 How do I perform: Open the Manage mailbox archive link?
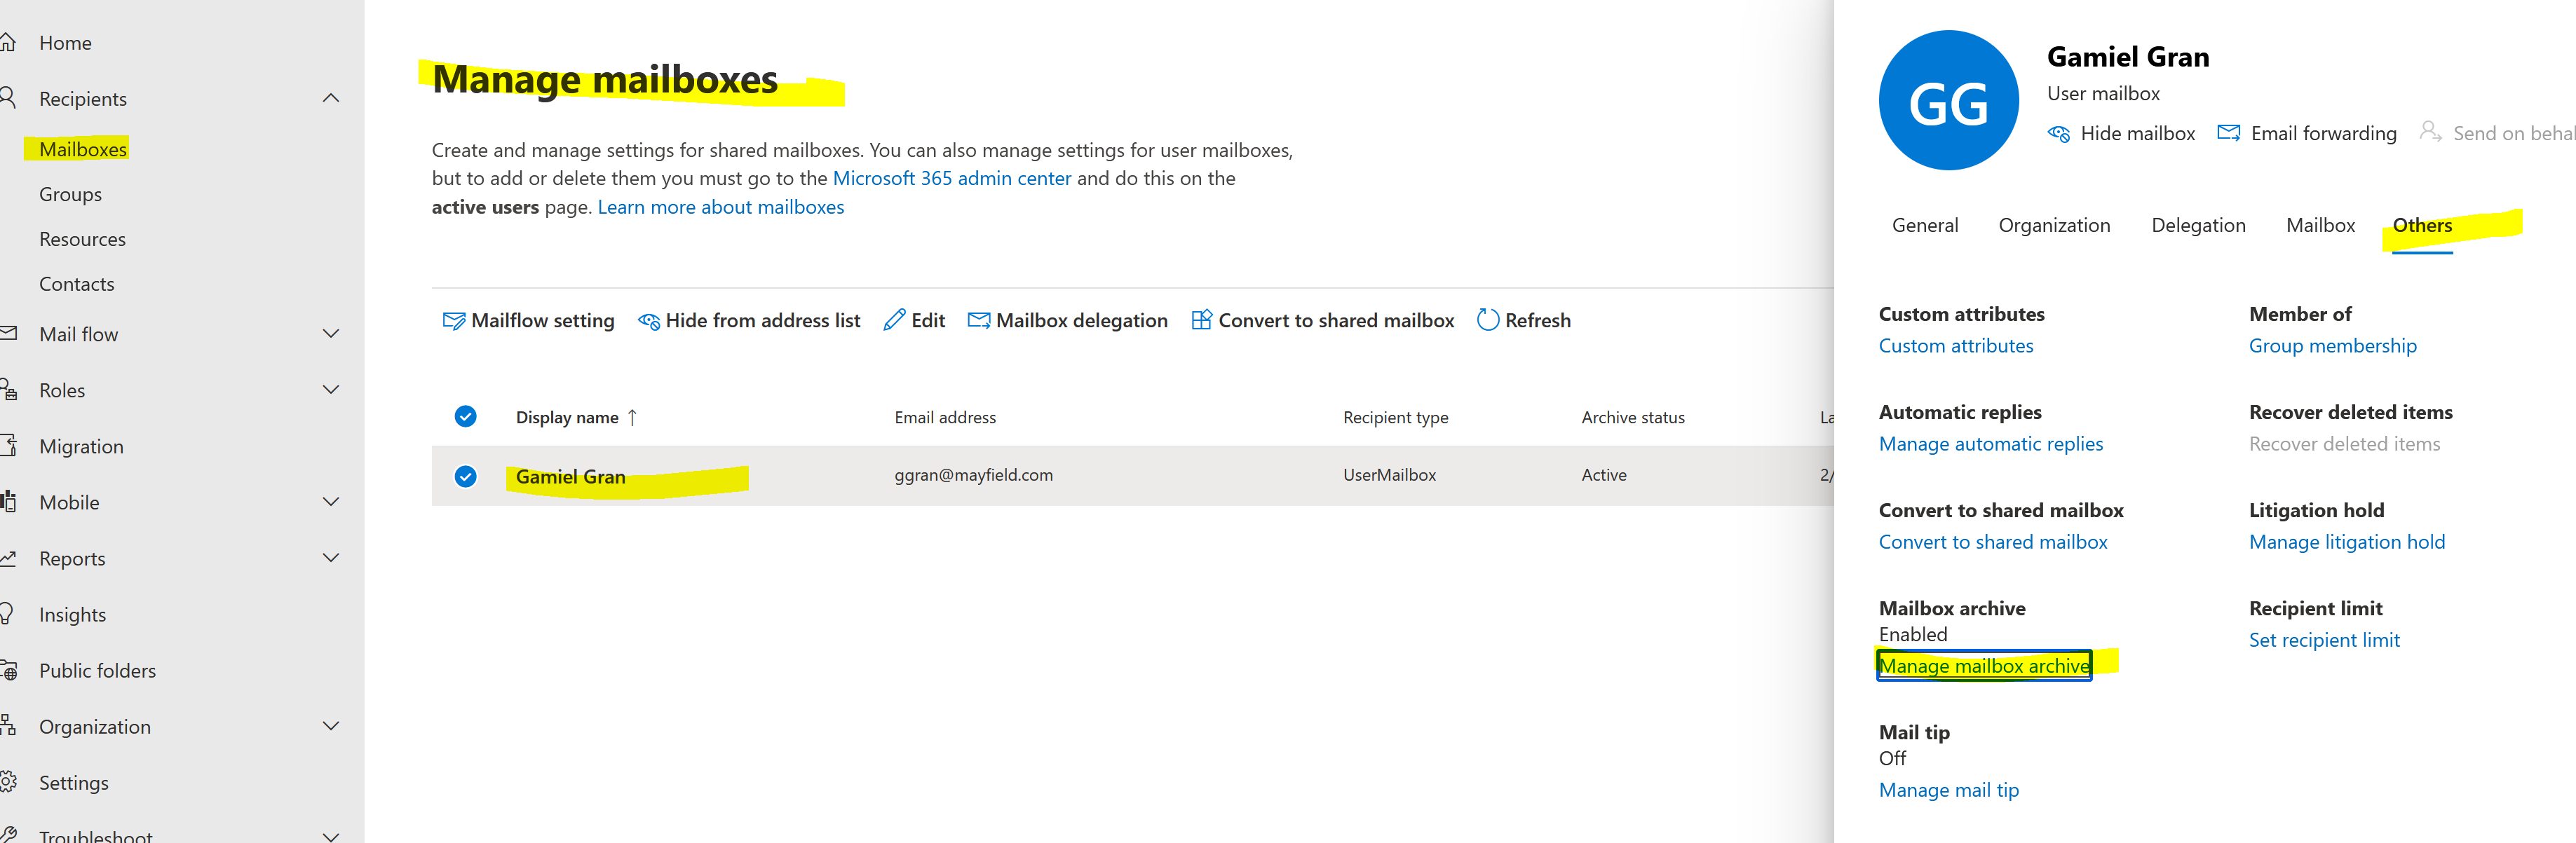coord(1984,666)
